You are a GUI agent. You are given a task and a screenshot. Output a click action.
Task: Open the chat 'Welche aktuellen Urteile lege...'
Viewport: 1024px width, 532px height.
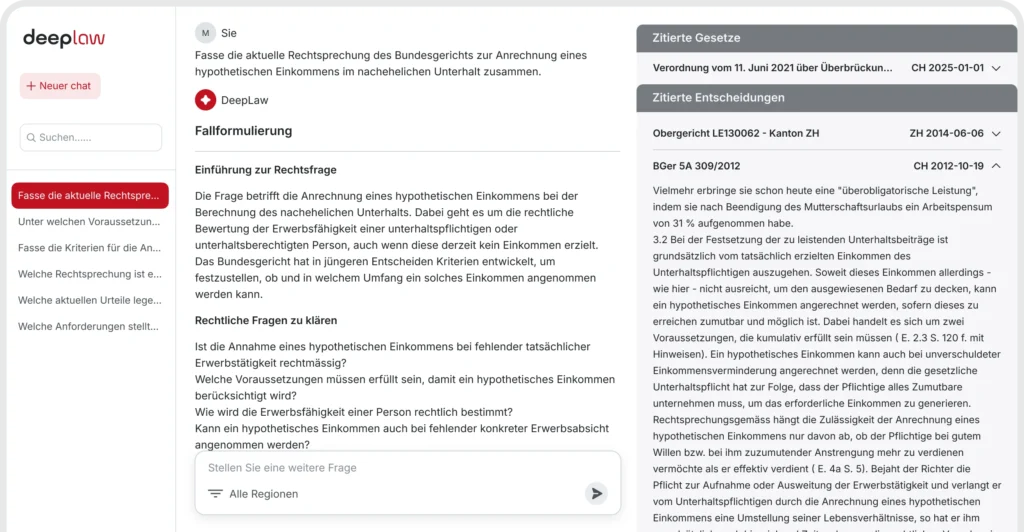[90, 300]
